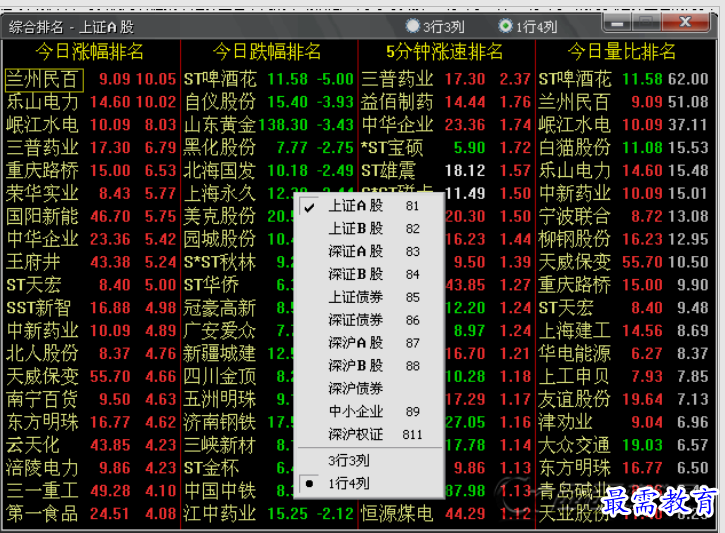The width and height of the screenshot is (725, 533).
Task: Select 山东黄金 in the 今日跌幅排名 list
Action: coord(220,125)
